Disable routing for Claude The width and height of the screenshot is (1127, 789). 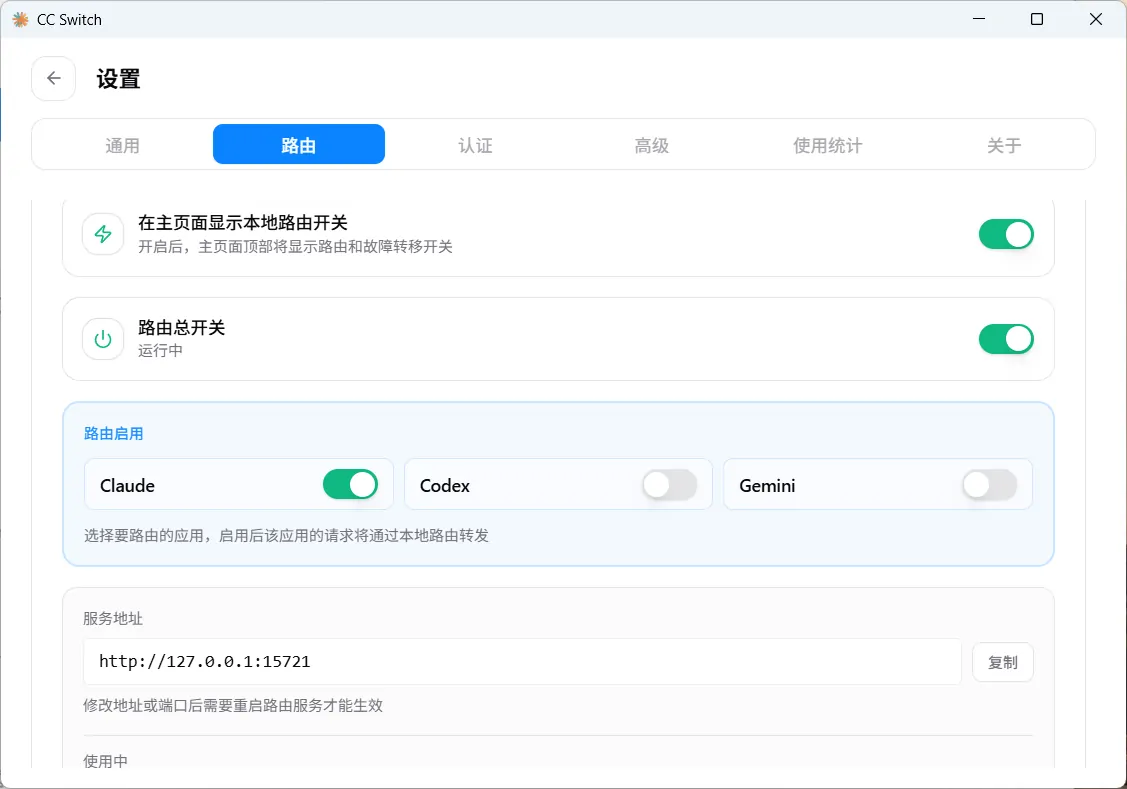(350, 484)
